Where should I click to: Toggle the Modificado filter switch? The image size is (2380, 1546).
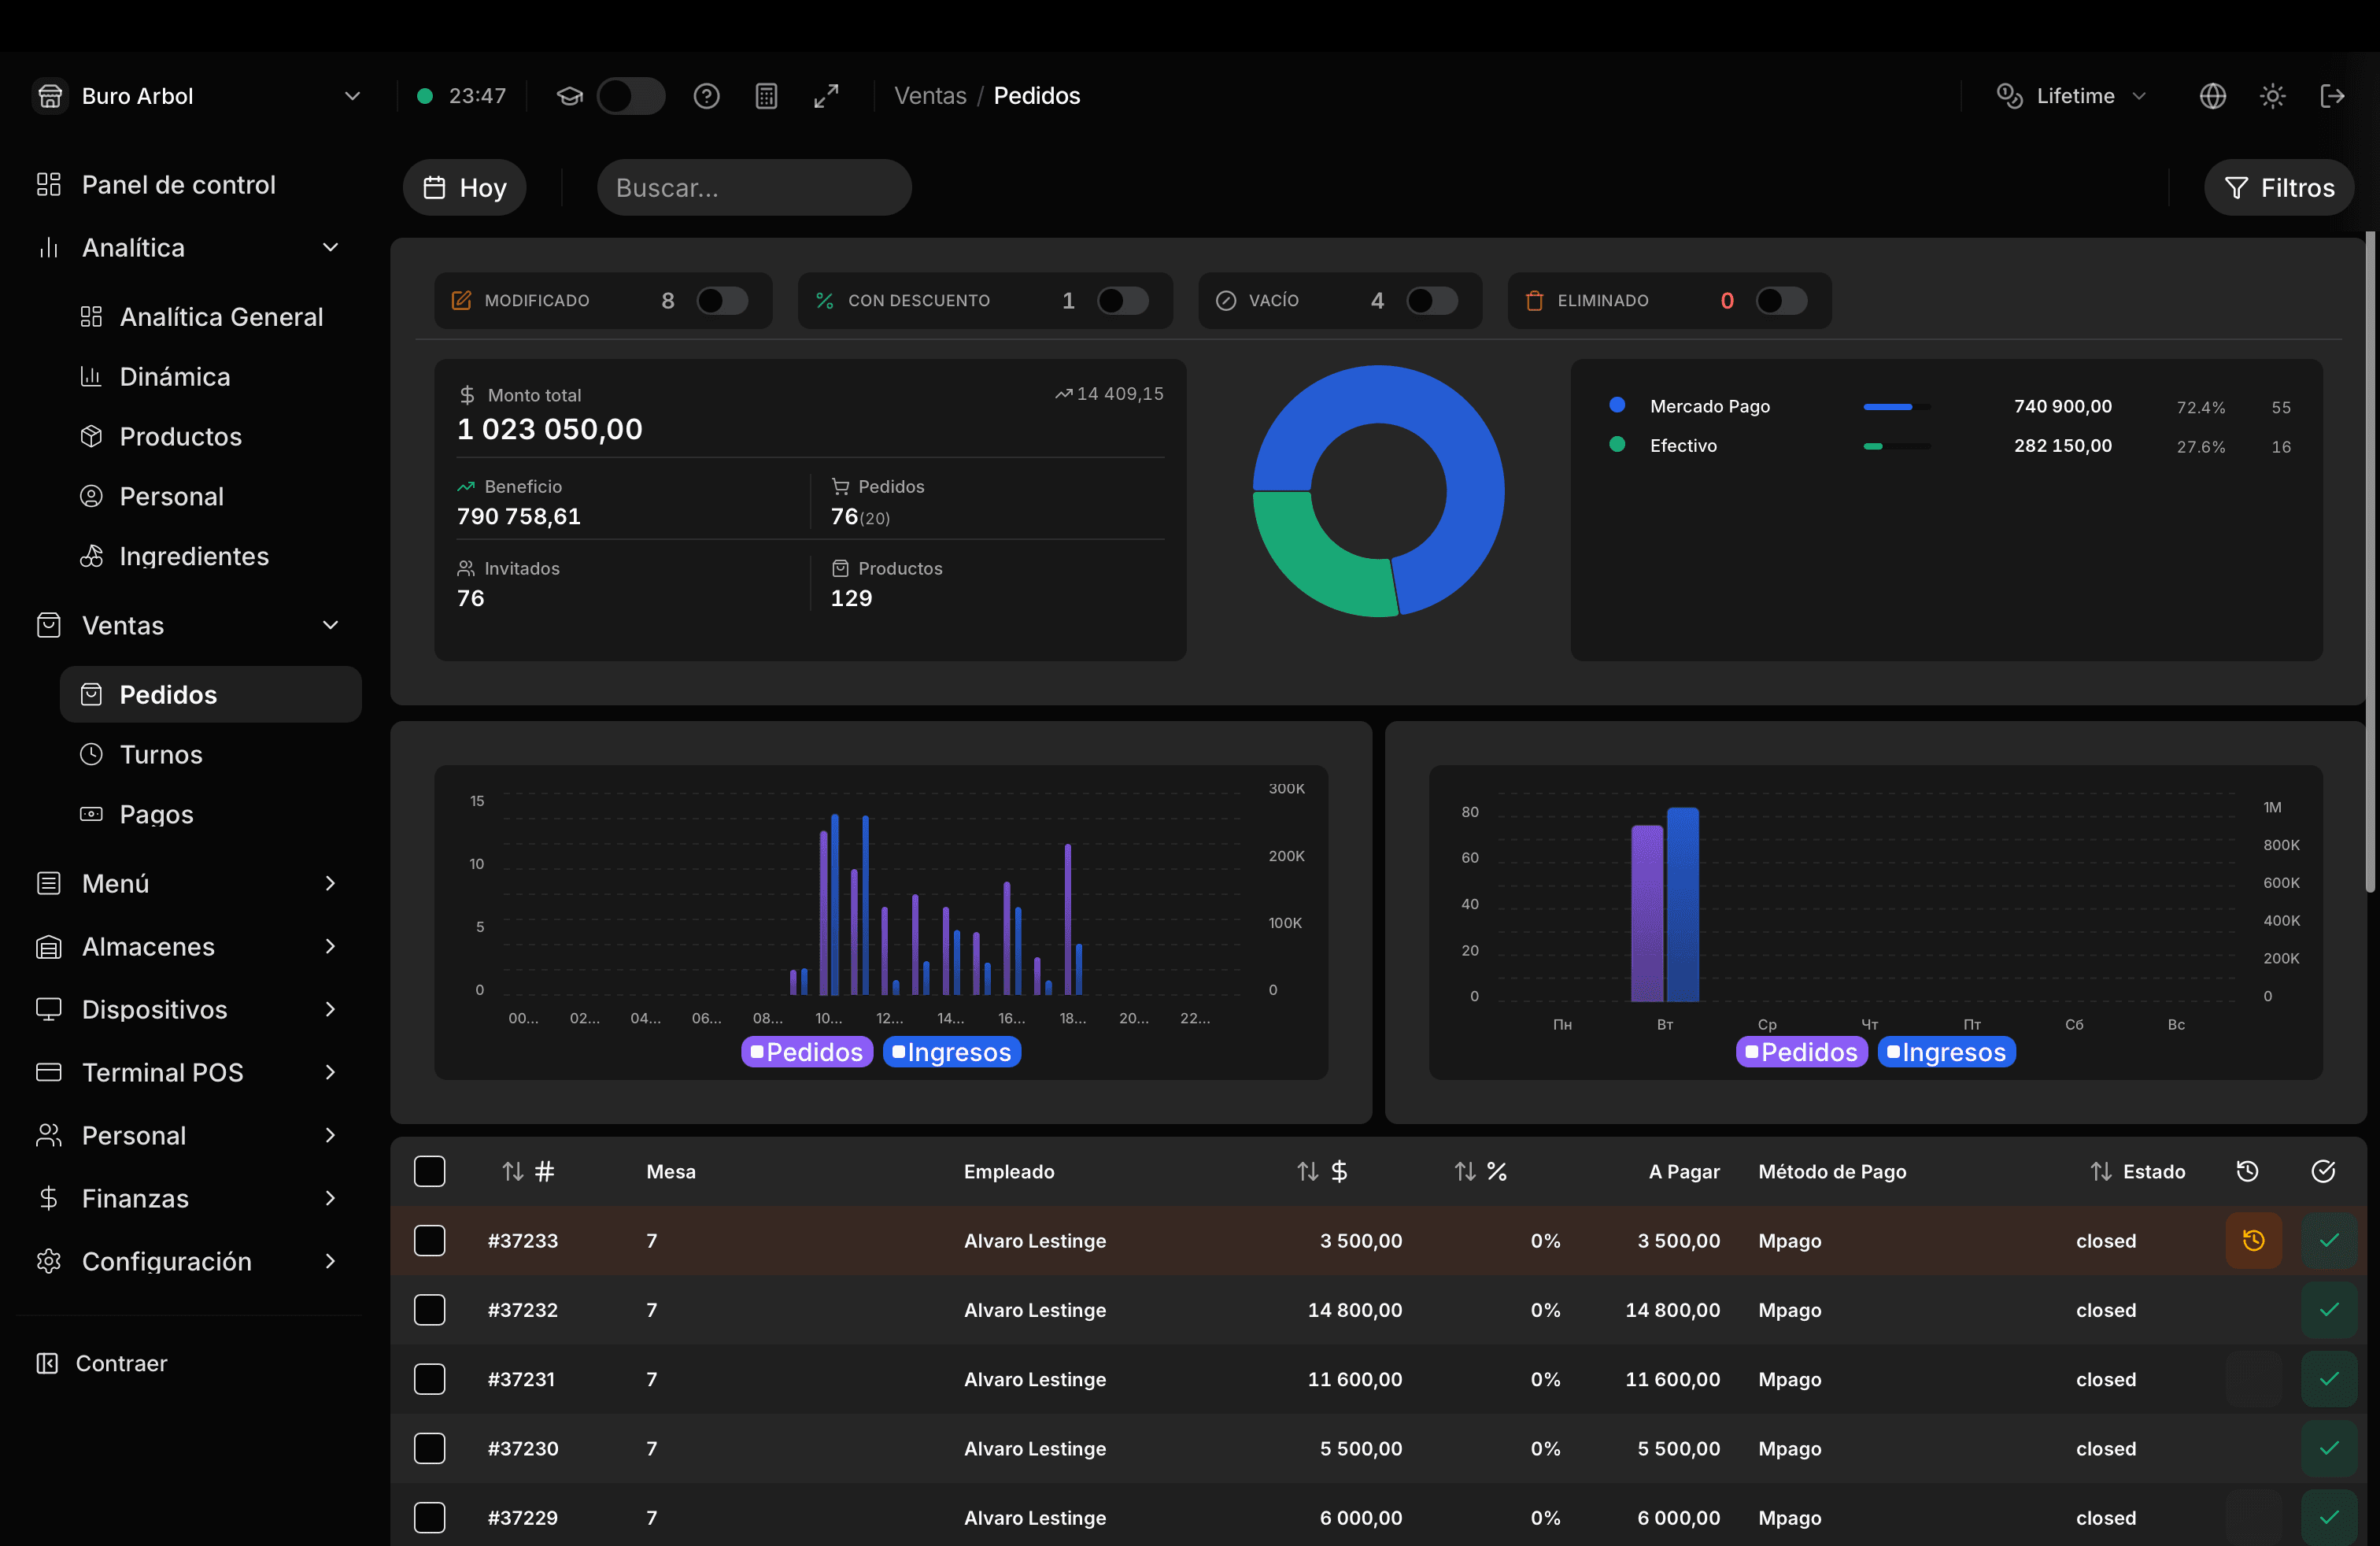(x=722, y=300)
